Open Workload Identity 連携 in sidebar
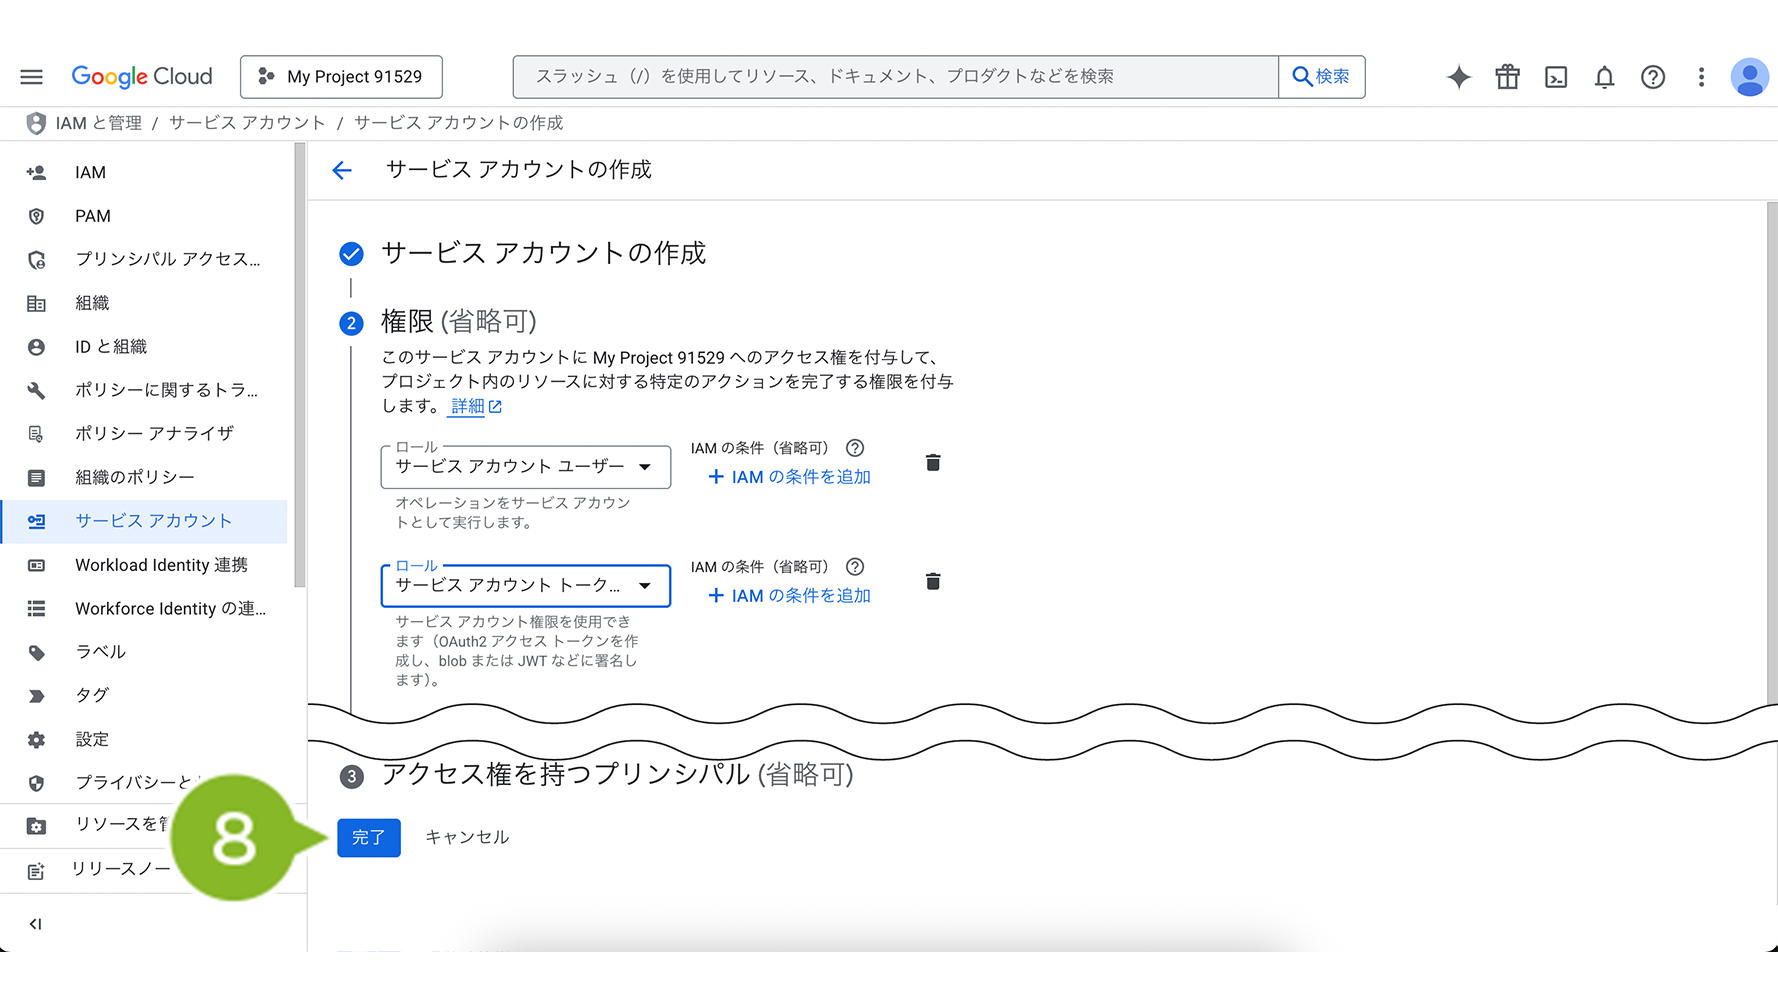Viewport: 1778px width, 1000px height. pos(161,565)
